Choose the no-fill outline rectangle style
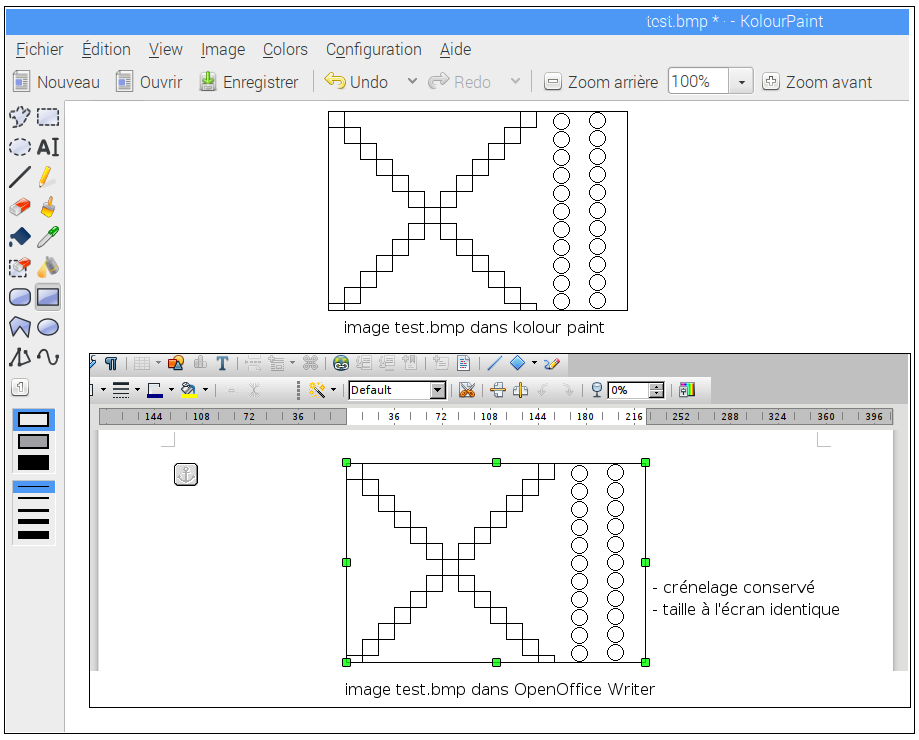The height and width of the screenshot is (740, 919). (x=33, y=420)
